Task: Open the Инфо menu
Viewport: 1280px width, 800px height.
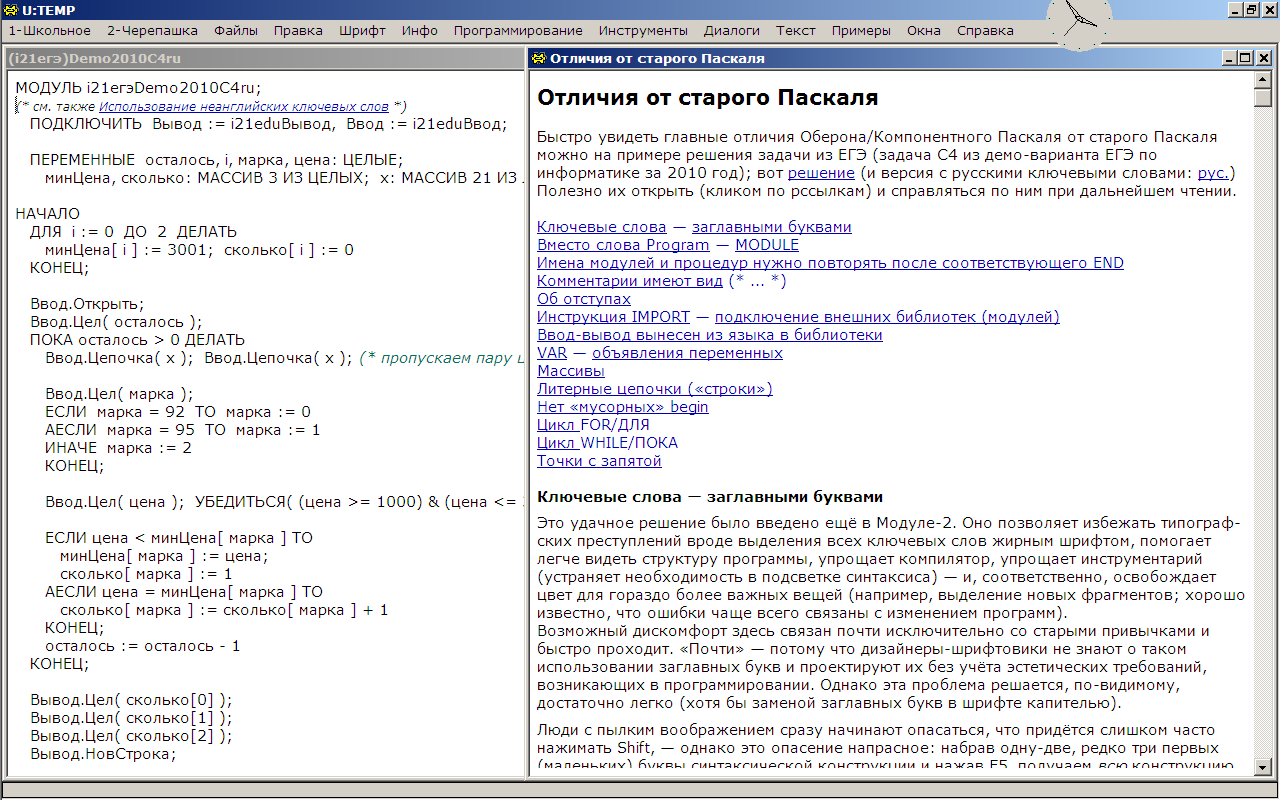Action: (x=420, y=31)
